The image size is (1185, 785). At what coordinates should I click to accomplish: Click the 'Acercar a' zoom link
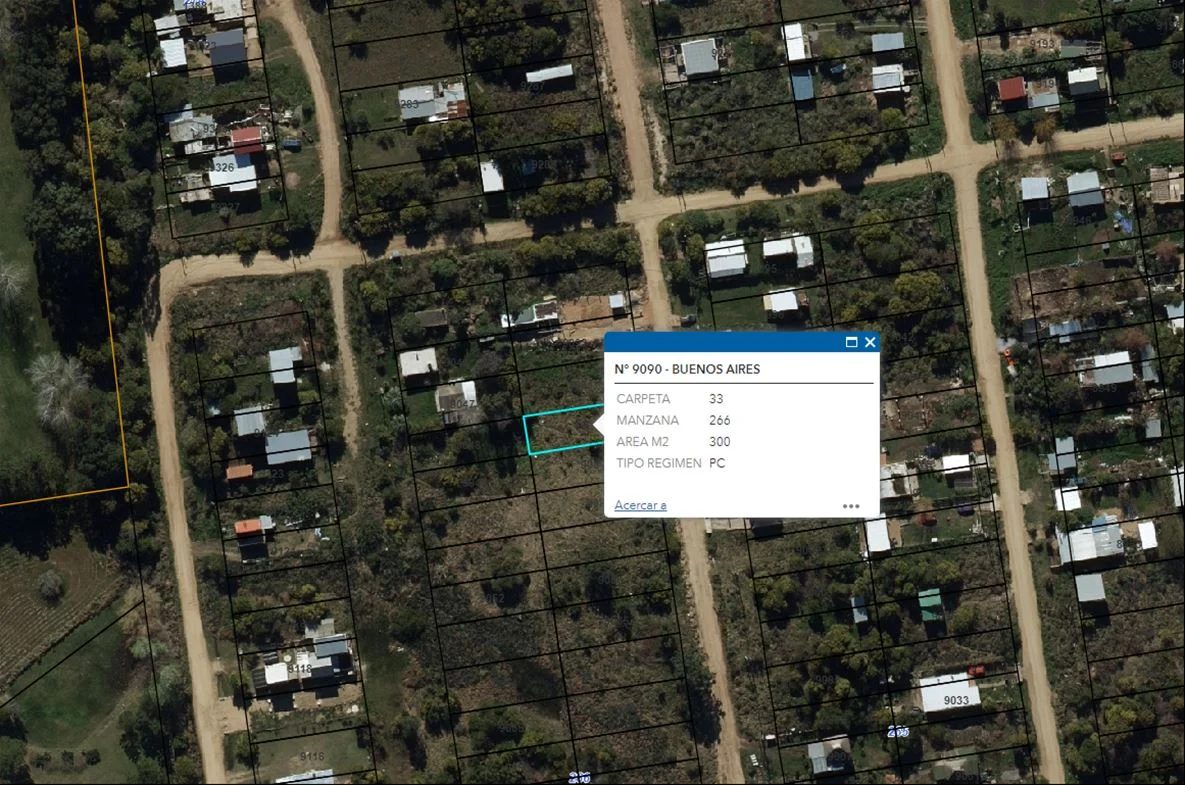click(x=640, y=505)
